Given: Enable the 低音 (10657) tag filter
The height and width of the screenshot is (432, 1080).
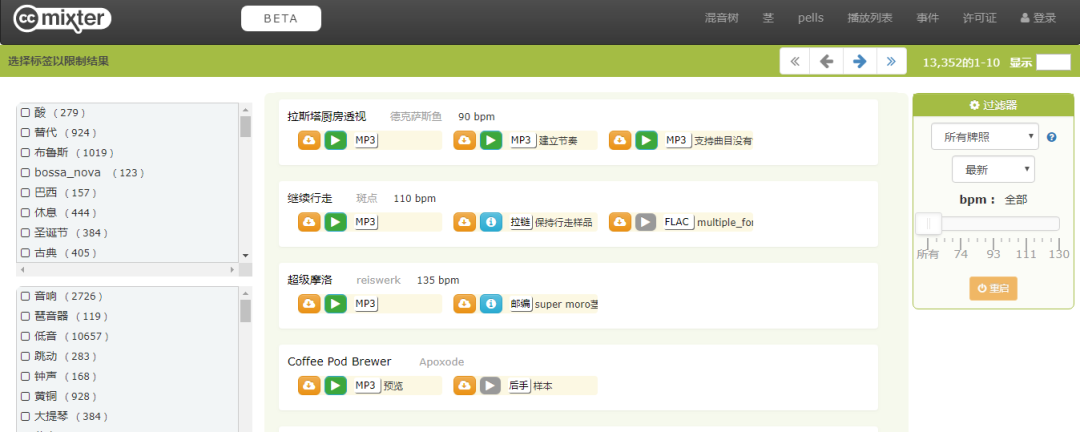Looking at the screenshot, I should (x=25, y=336).
